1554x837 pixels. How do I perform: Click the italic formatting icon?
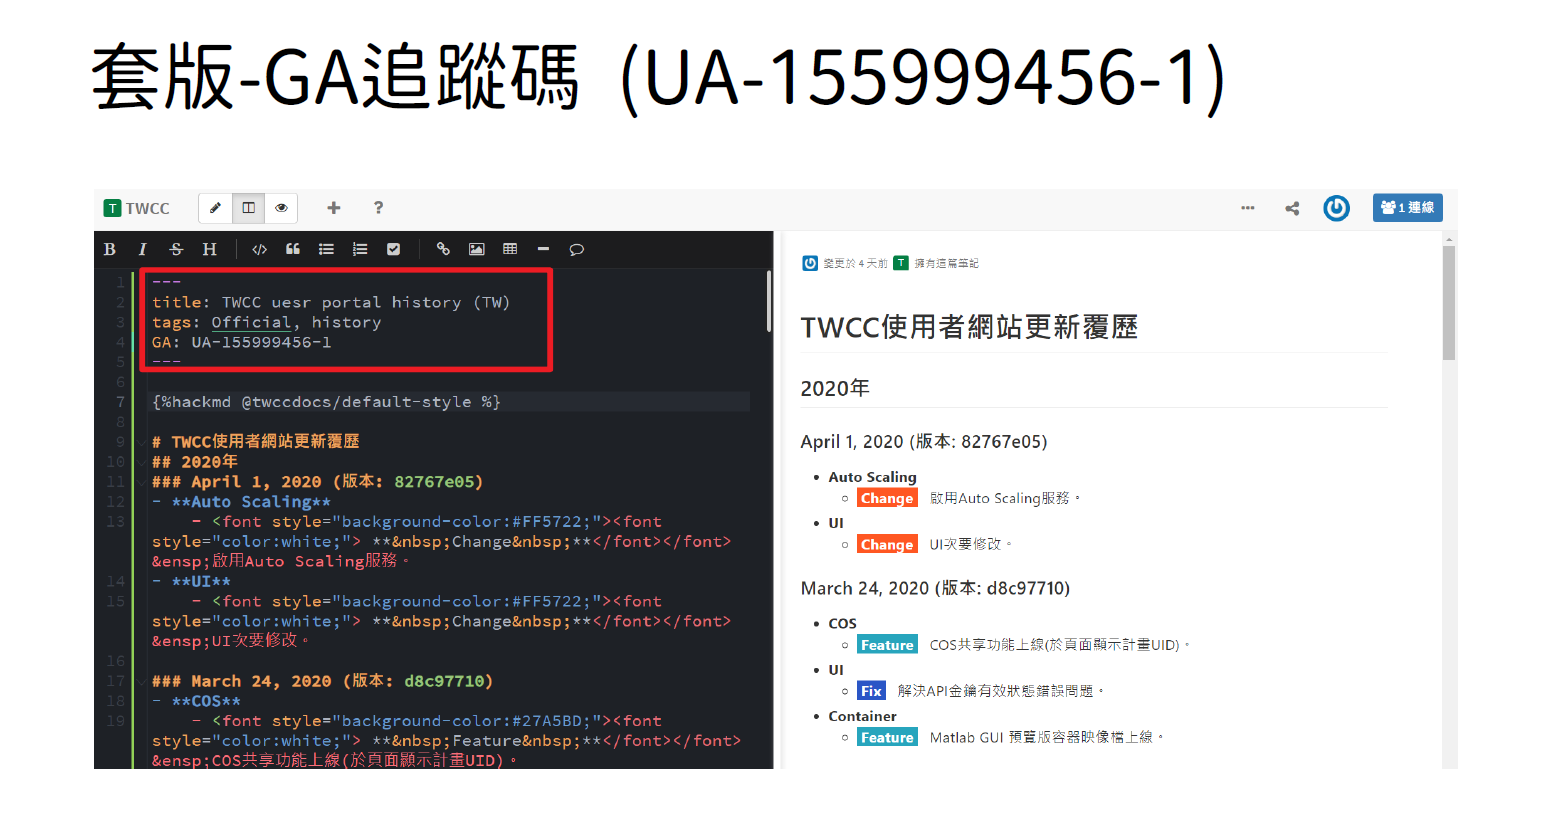click(x=143, y=249)
